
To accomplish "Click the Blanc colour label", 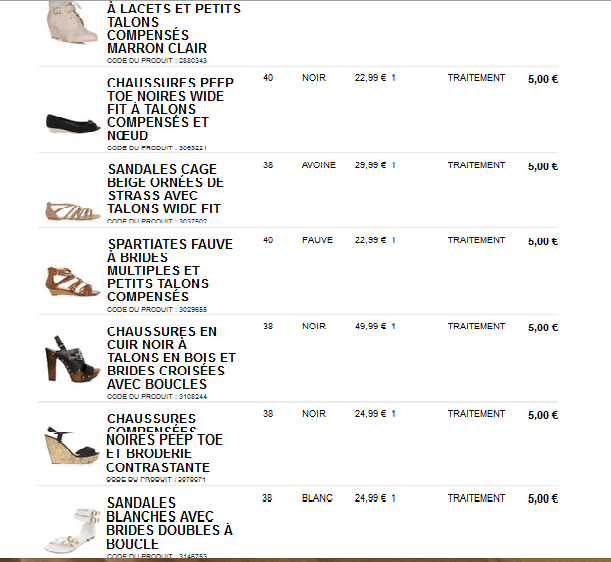I will click(x=316, y=498).
